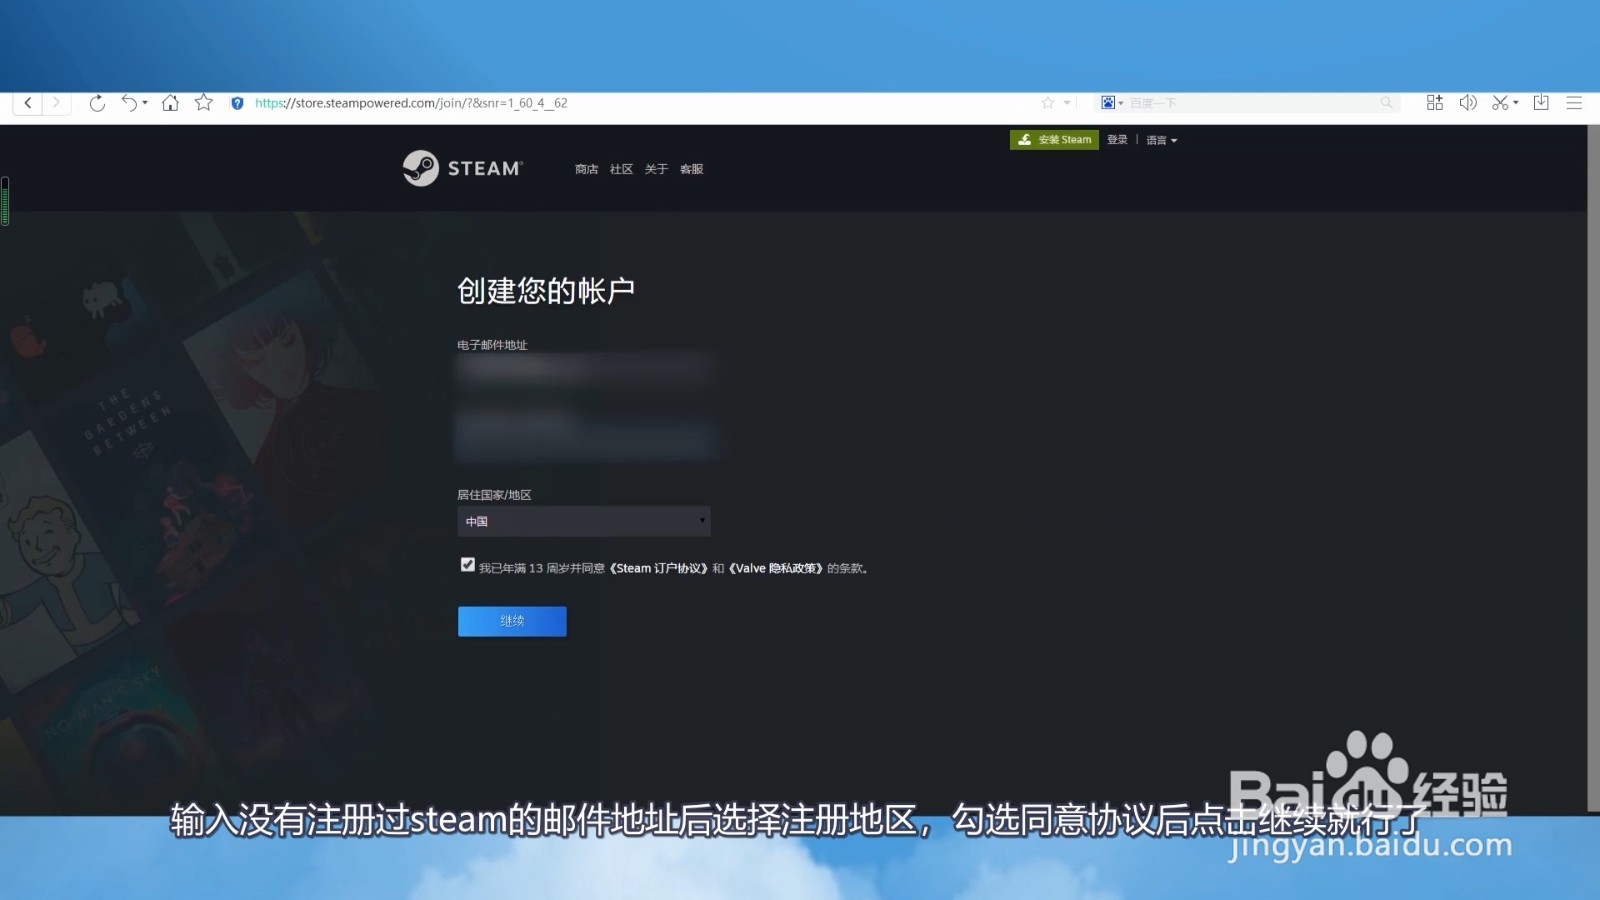Open the 居住国家/地区 country dropdown

click(584, 521)
